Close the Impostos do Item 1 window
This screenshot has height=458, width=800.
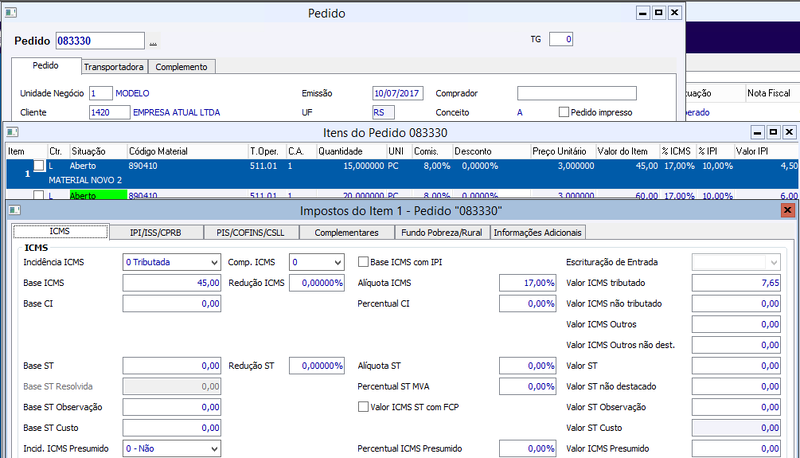tap(787, 210)
